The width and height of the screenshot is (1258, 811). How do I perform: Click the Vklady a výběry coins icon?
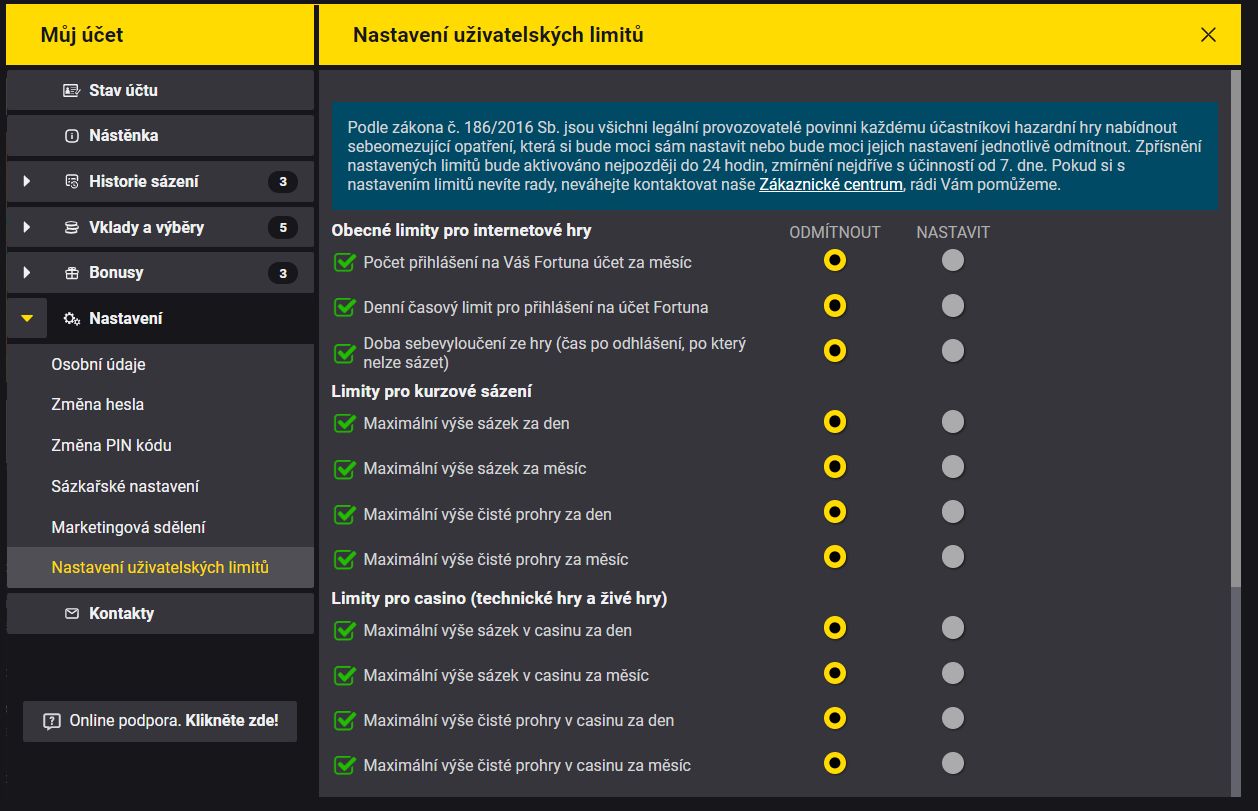click(71, 228)
